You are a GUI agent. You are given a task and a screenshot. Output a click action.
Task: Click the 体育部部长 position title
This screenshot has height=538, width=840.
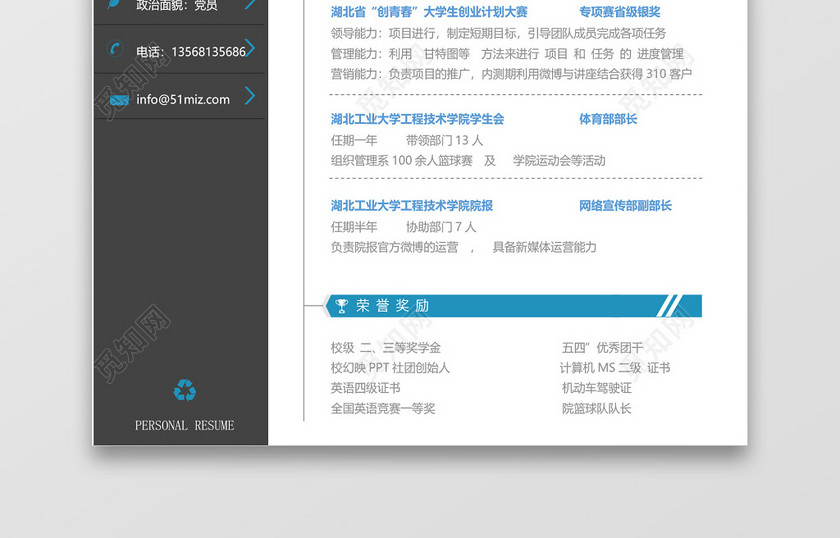coord(608,119)
